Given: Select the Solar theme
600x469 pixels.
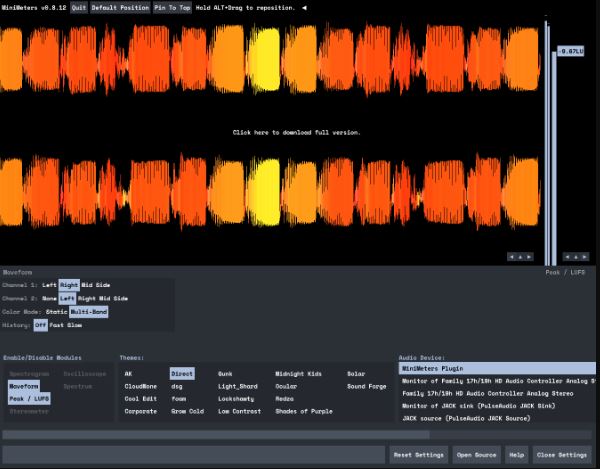Looking at the screenshot, I should [356, 374].
